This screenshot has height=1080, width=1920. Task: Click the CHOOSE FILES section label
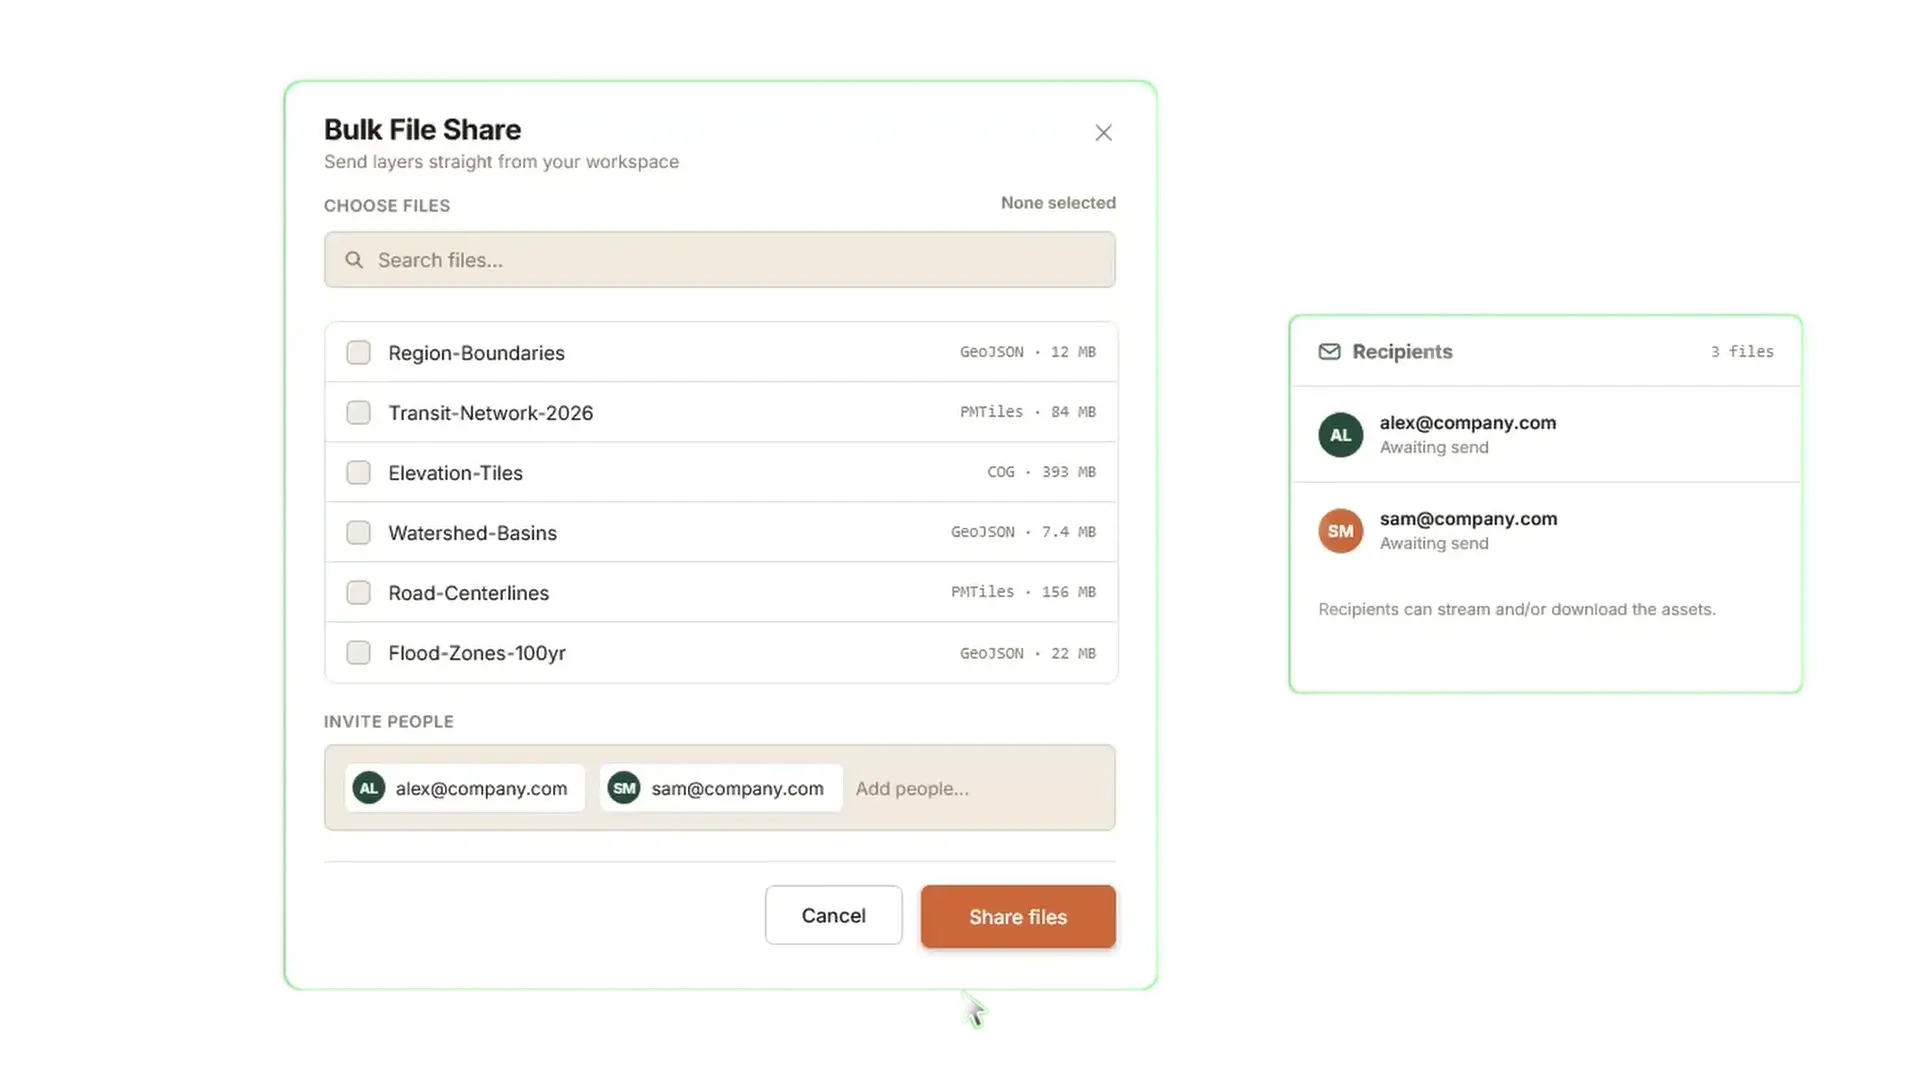tap(387, 206)
